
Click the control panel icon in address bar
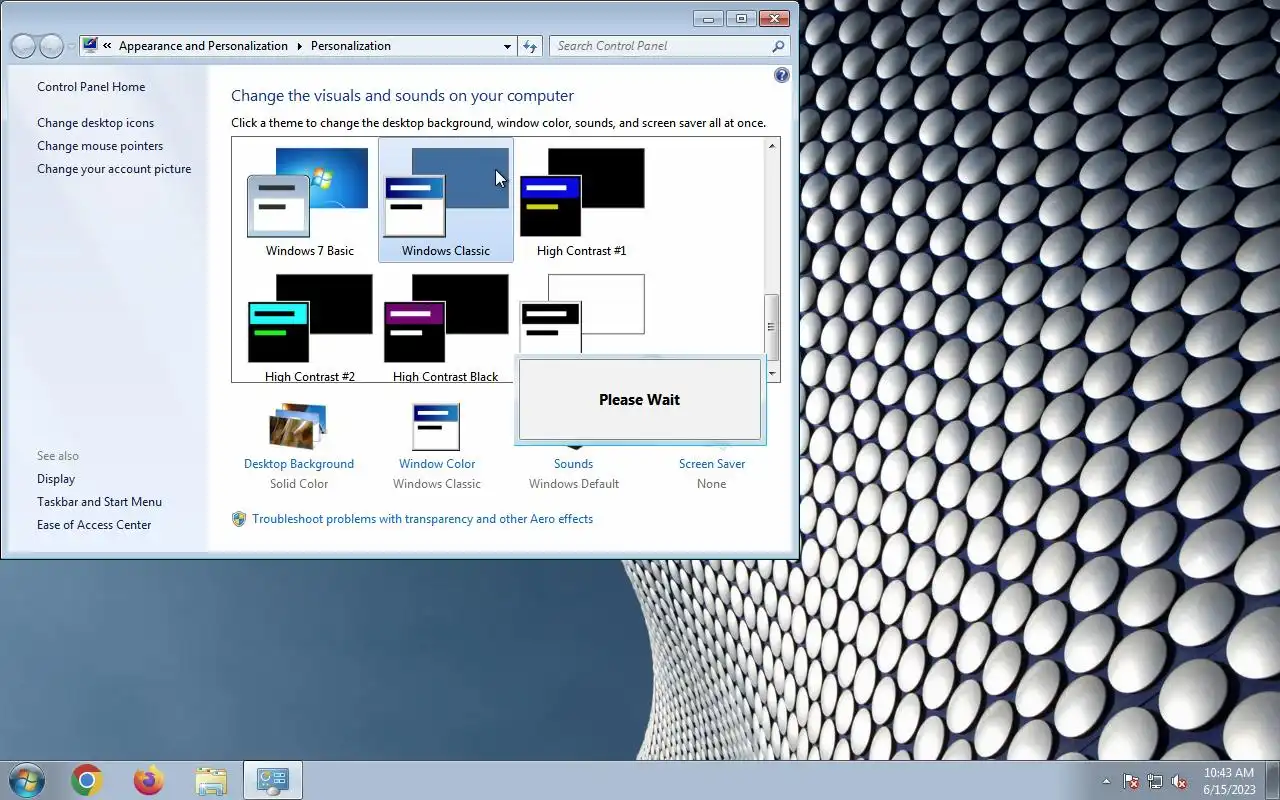(90, 45)
